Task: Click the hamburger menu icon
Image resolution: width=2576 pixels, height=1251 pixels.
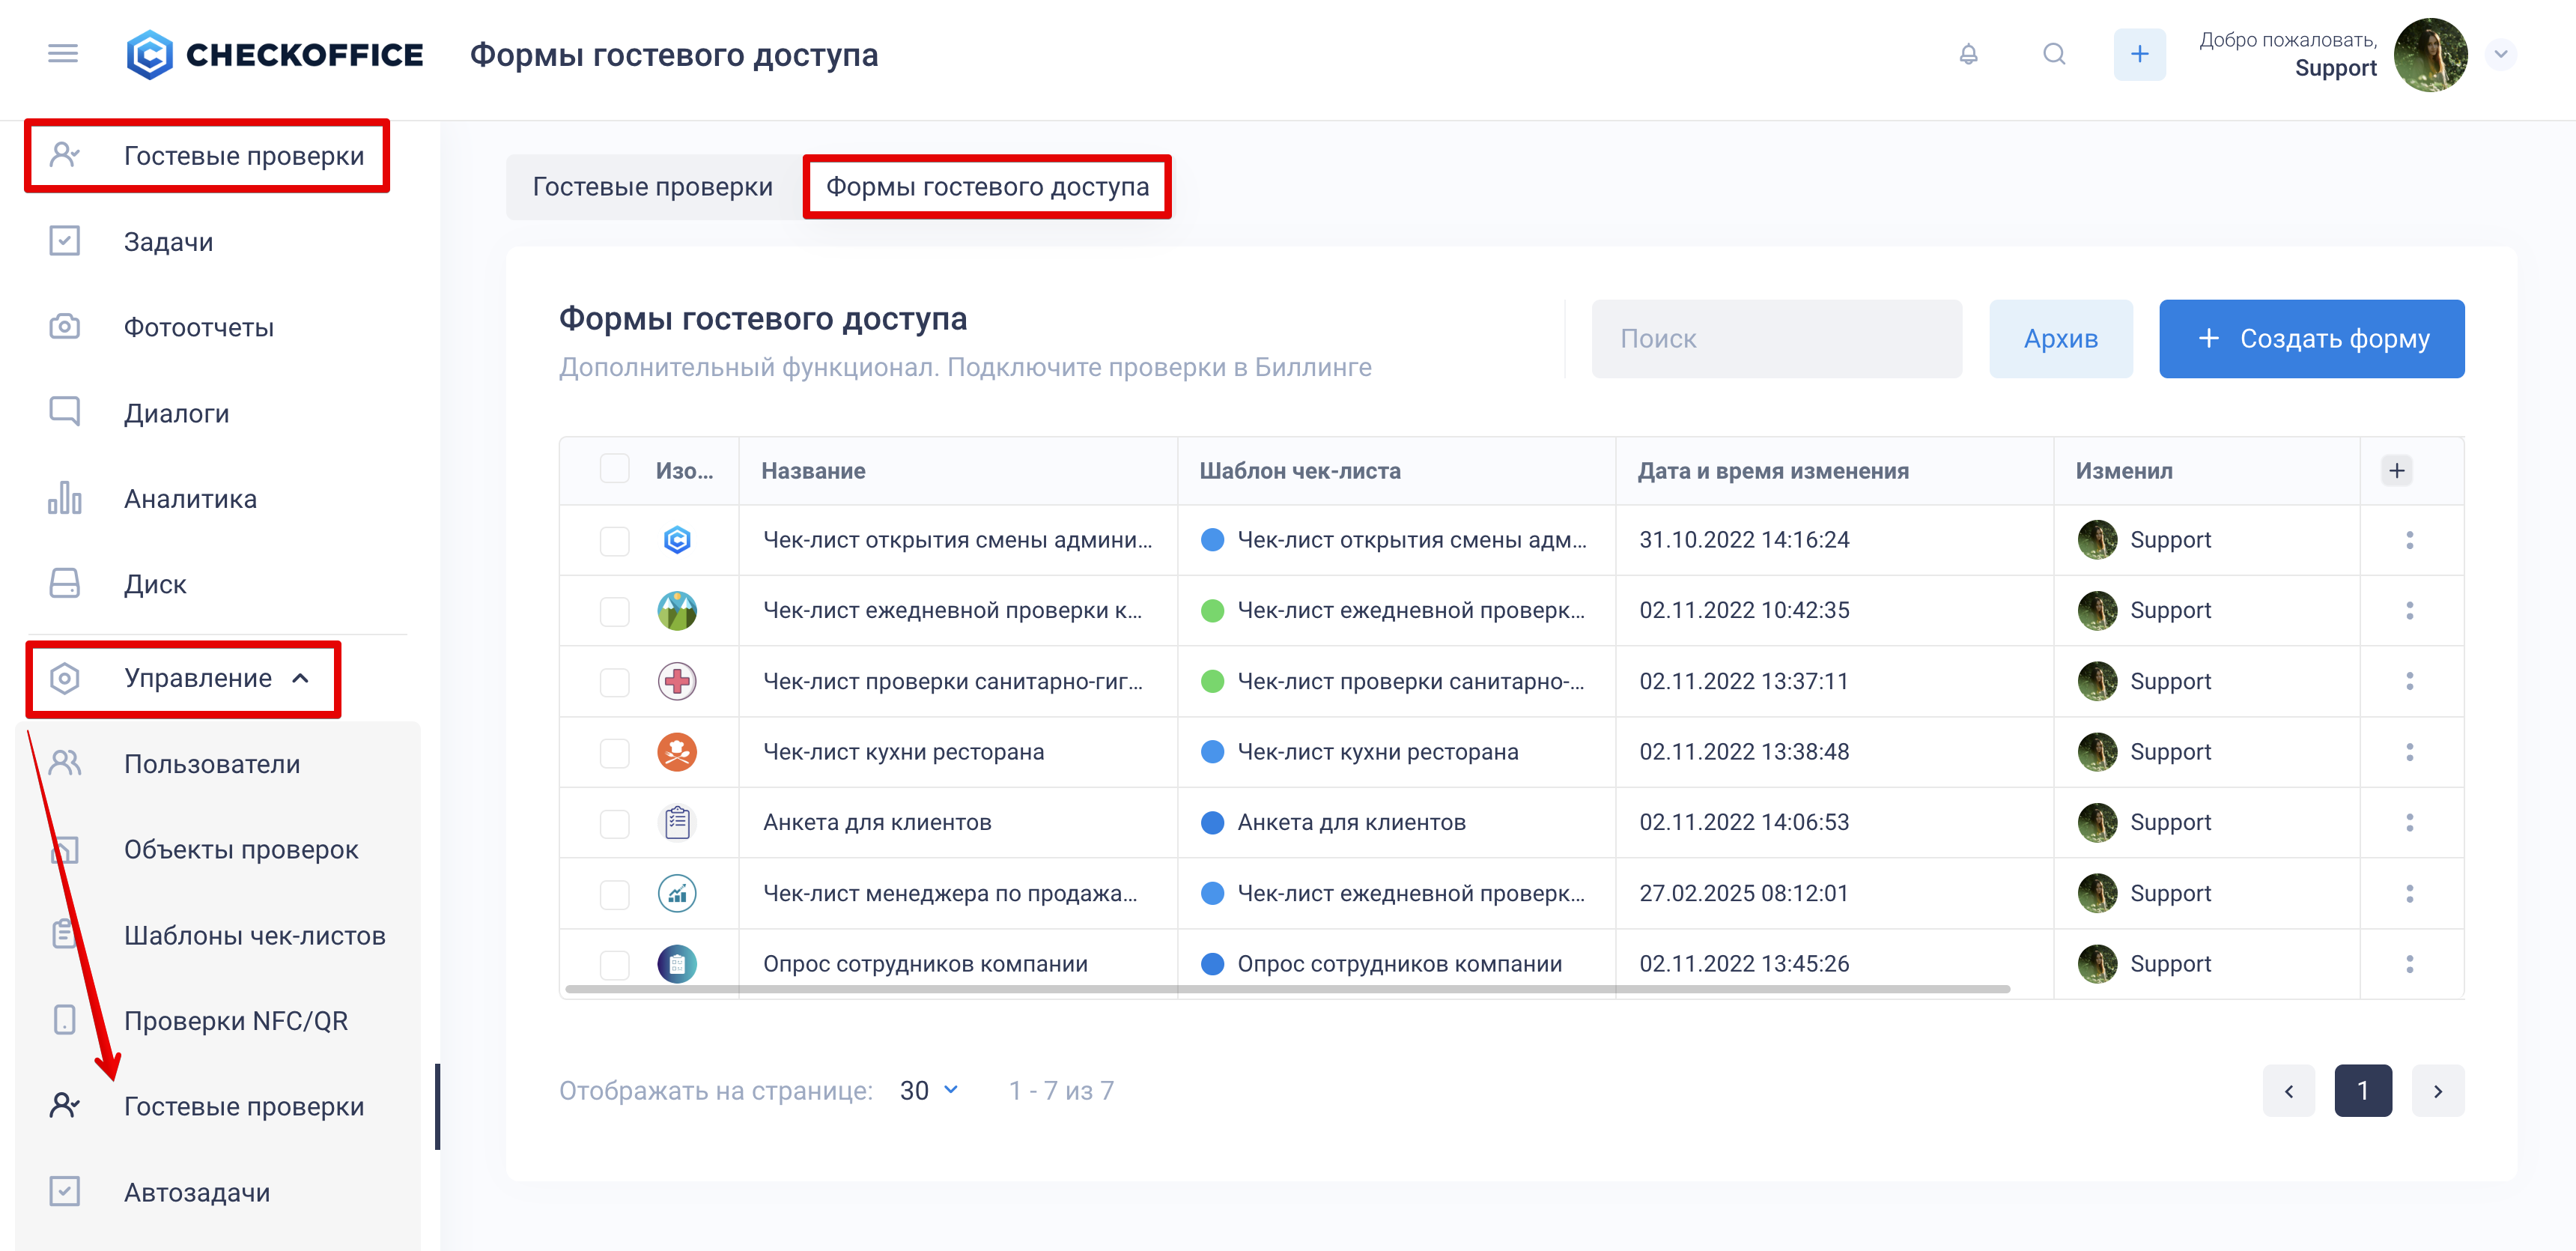Action: click(x=63, y=54)
